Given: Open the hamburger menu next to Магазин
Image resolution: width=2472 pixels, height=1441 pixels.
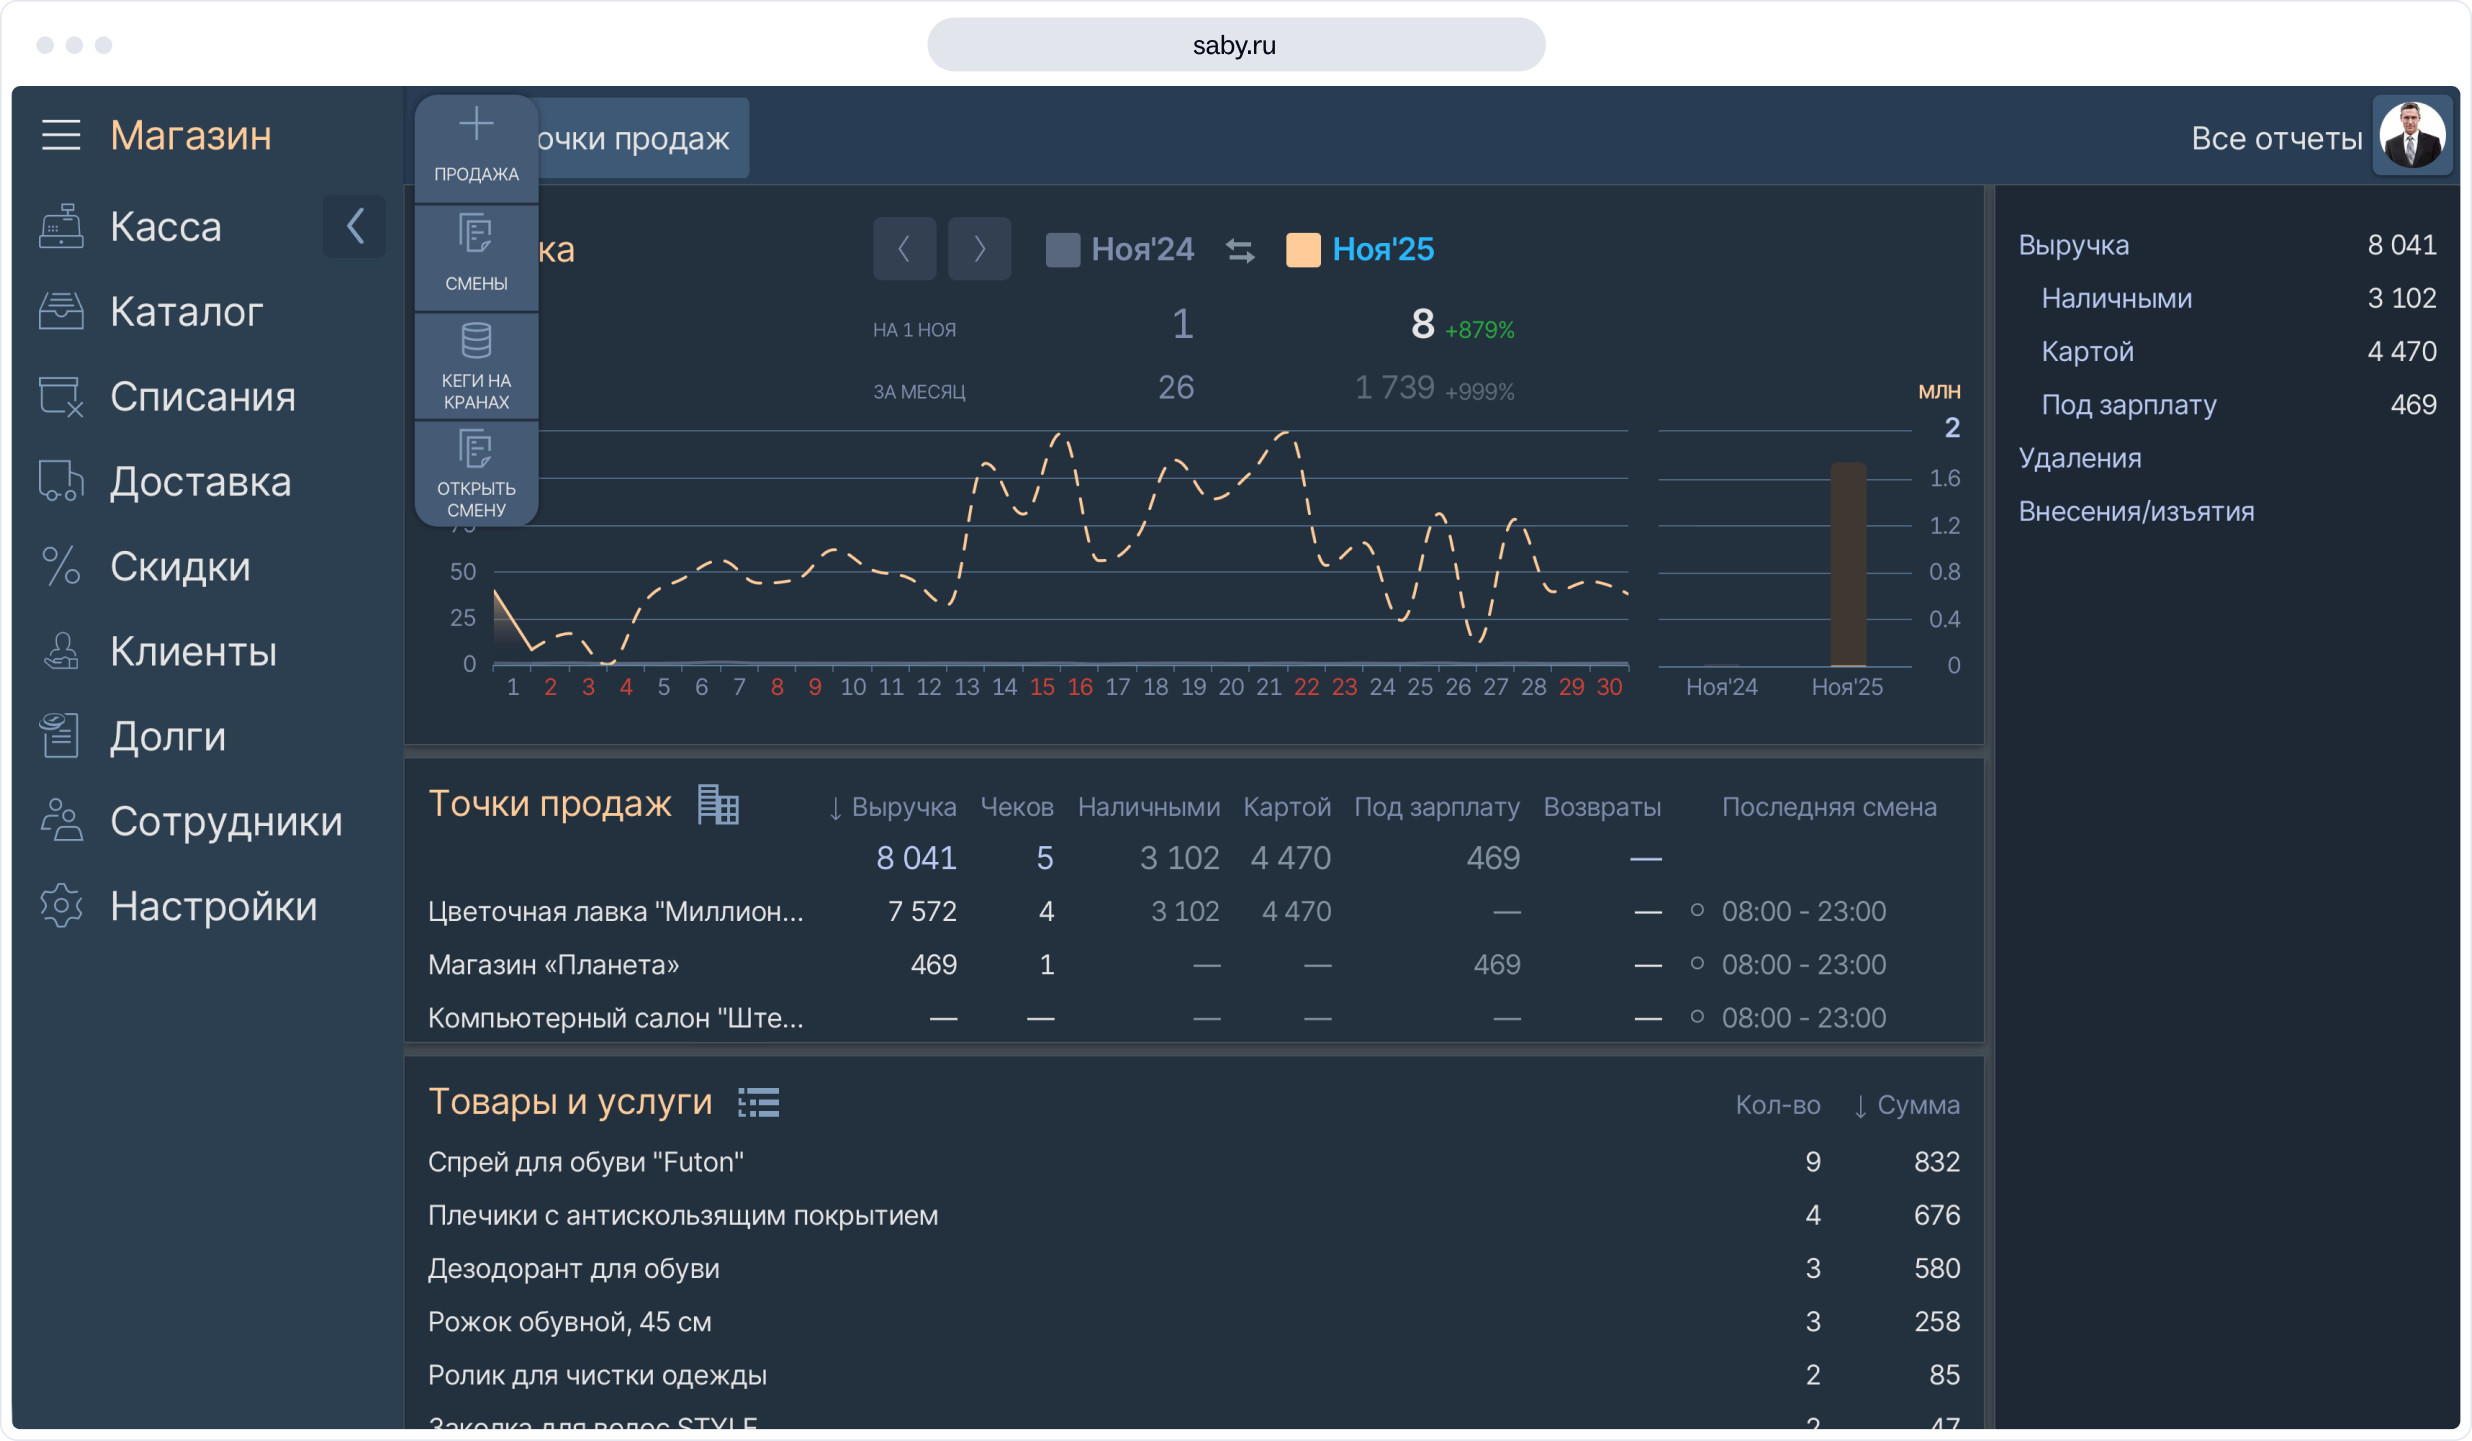Looking at the screenshot, I should pos(61,135).
